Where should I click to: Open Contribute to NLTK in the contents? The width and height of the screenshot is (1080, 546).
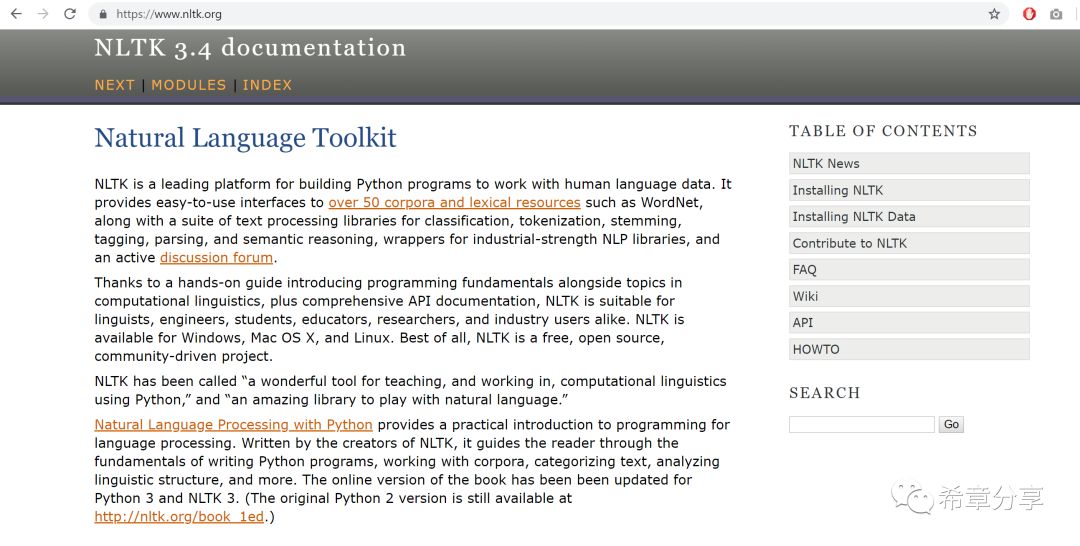(909, 243)
